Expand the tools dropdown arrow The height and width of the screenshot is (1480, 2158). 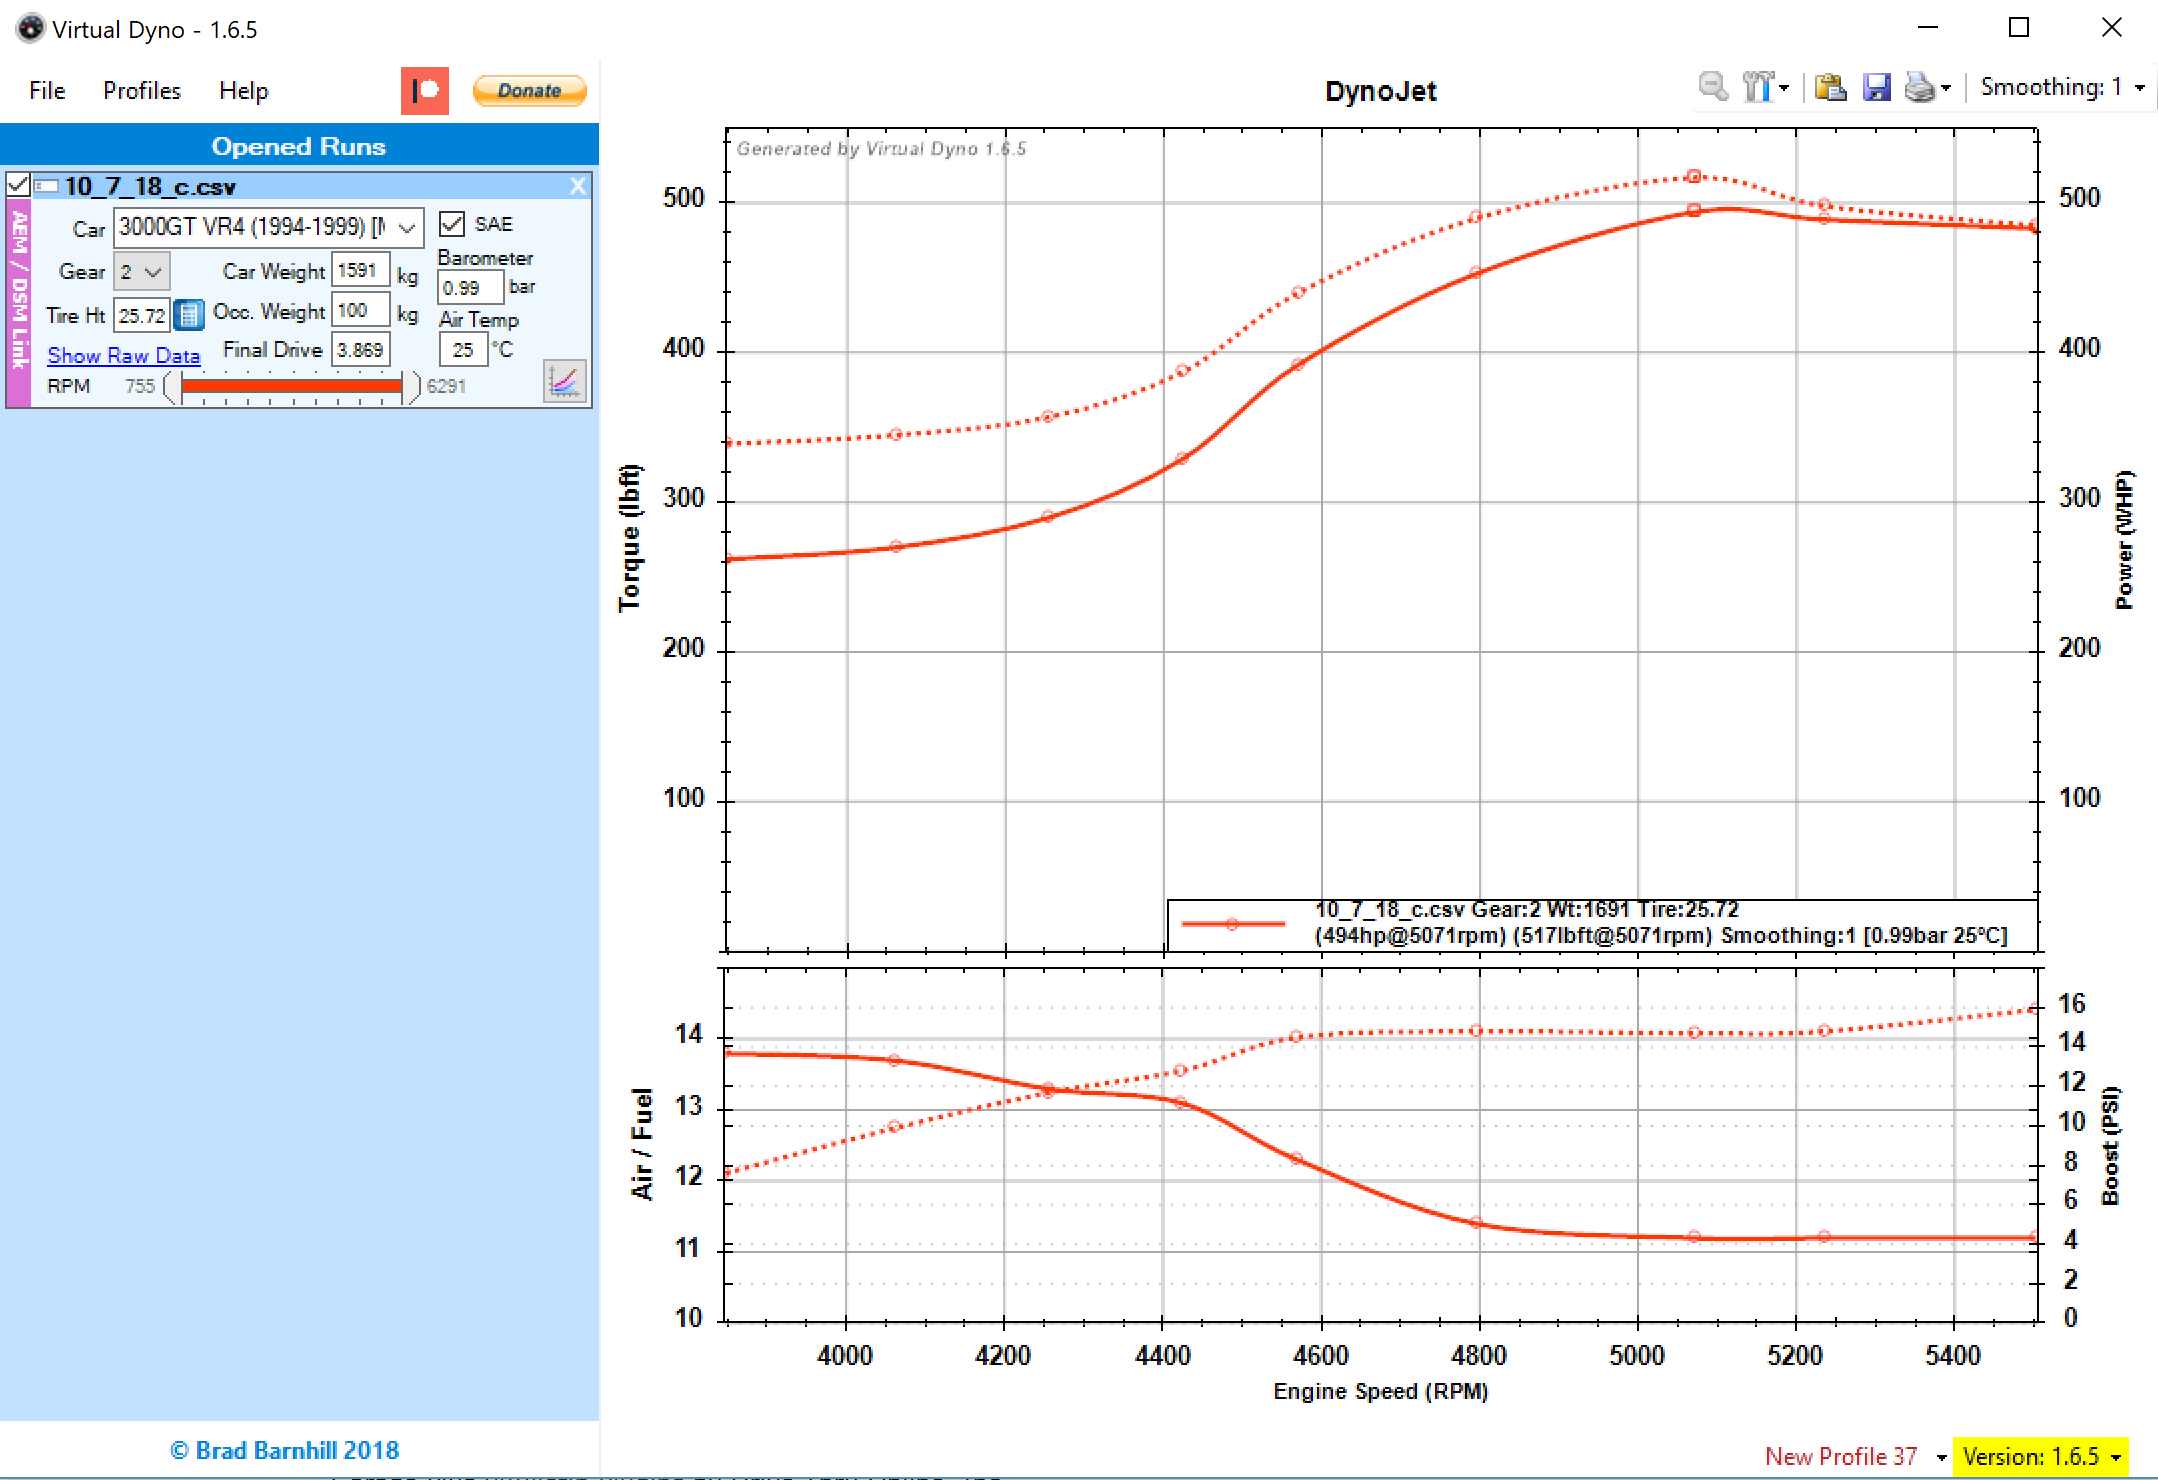click(x=1784, y=89)
